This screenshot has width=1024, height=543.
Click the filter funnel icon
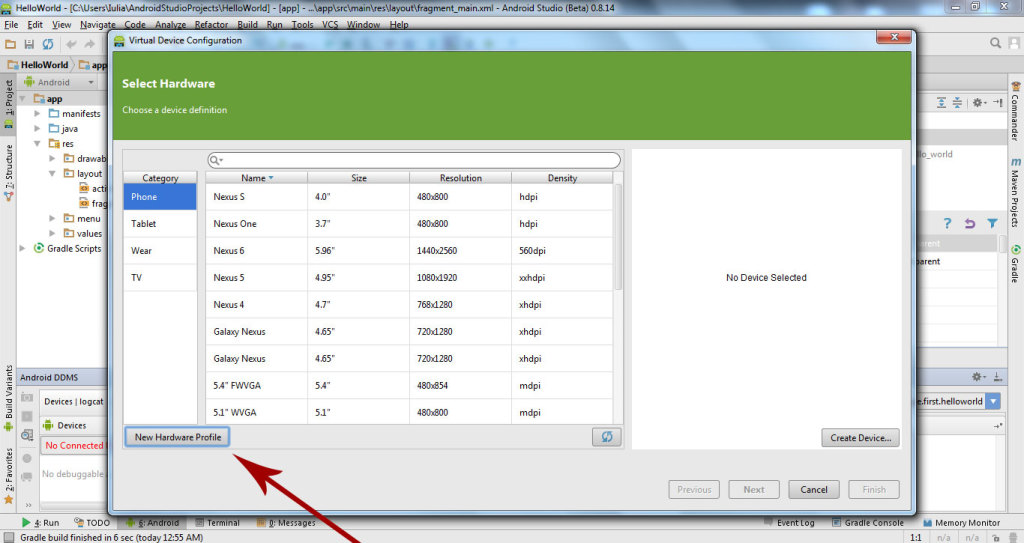993,223
